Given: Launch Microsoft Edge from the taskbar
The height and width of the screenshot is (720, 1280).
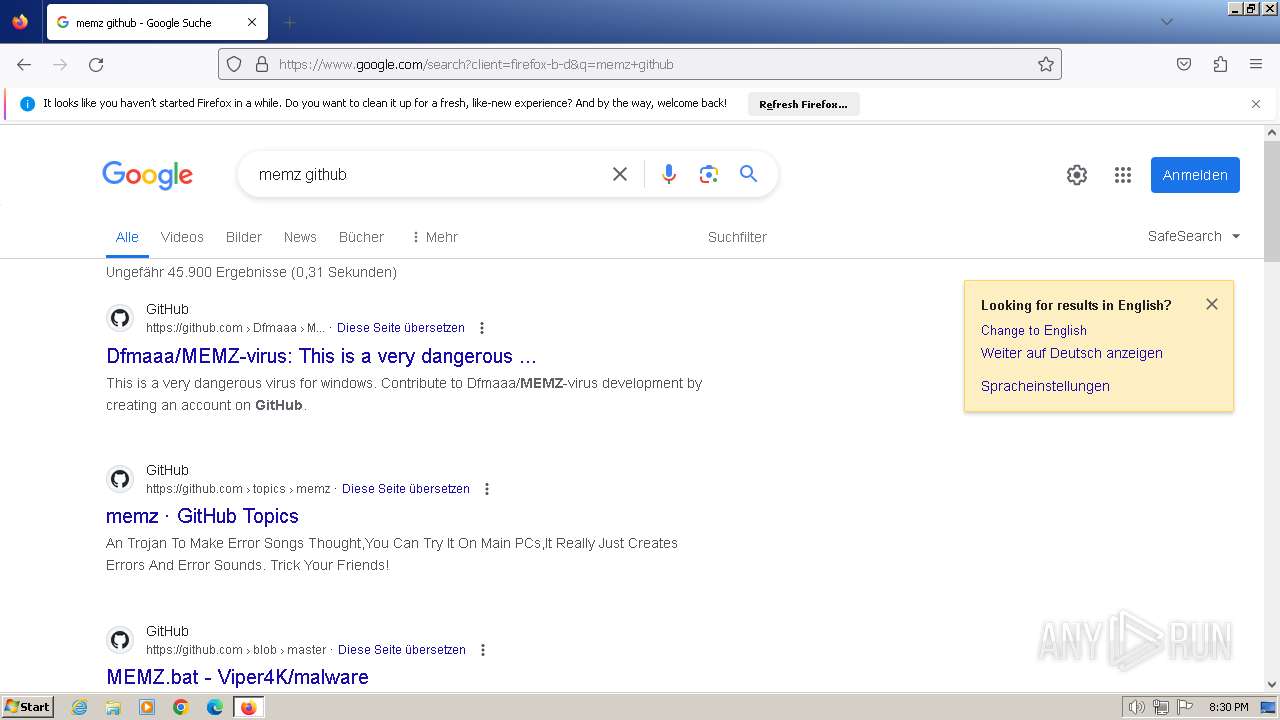Looking at the screenshot, I should click(215, 707).
